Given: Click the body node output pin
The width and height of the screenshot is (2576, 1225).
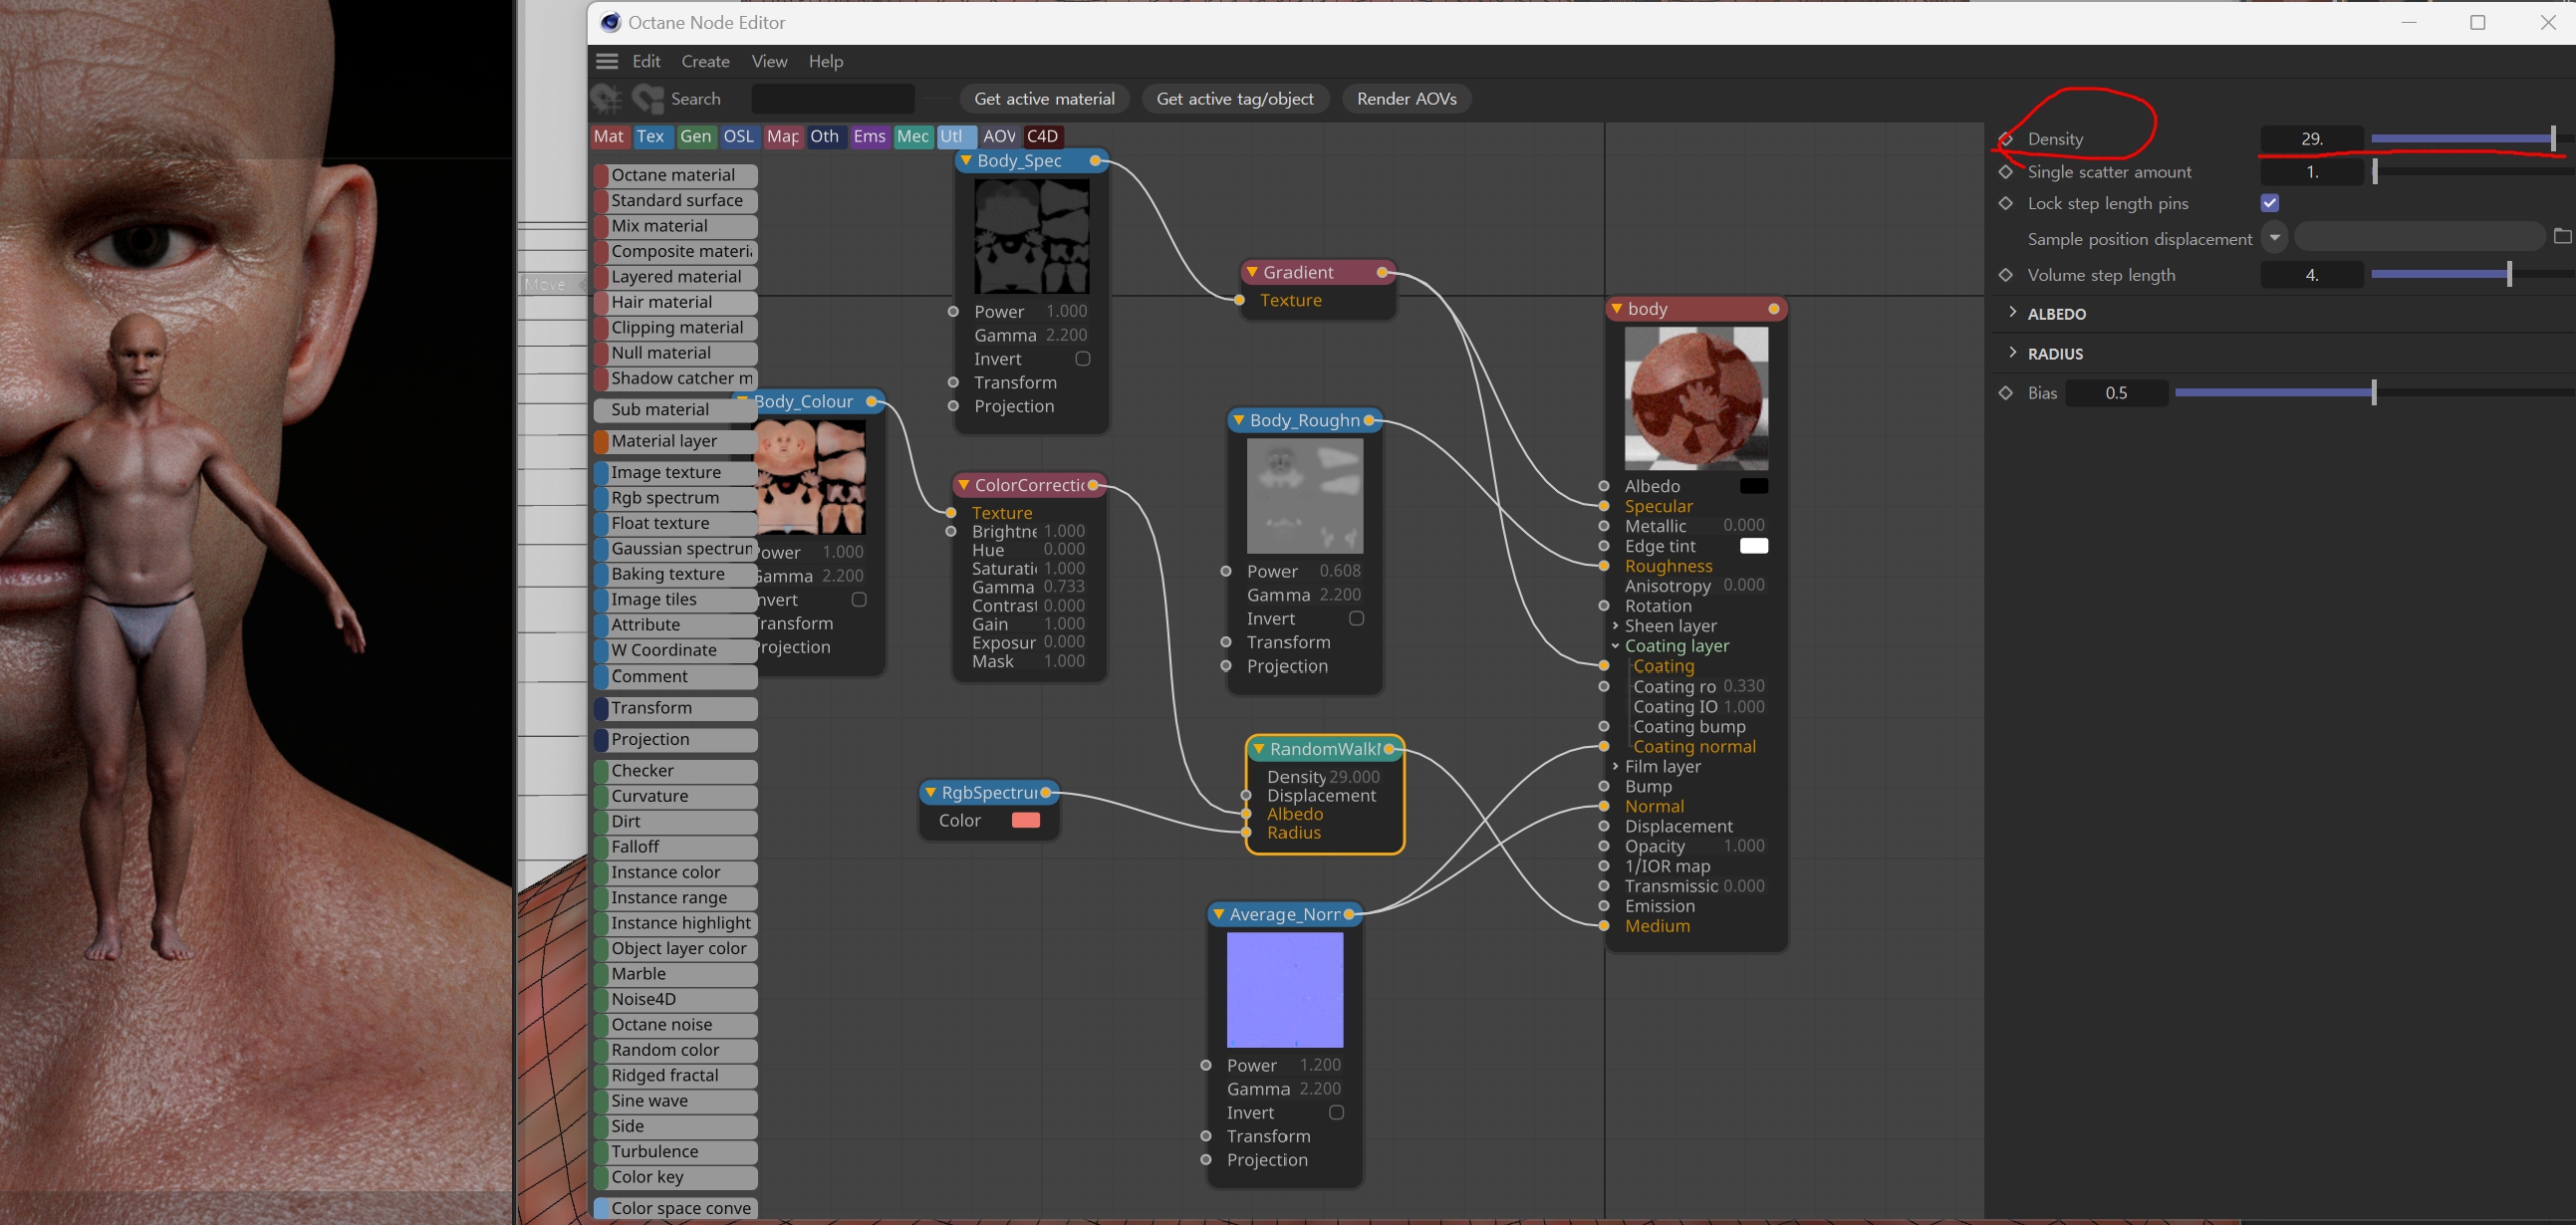Looking at the screenshot, I should [1774, 309].
